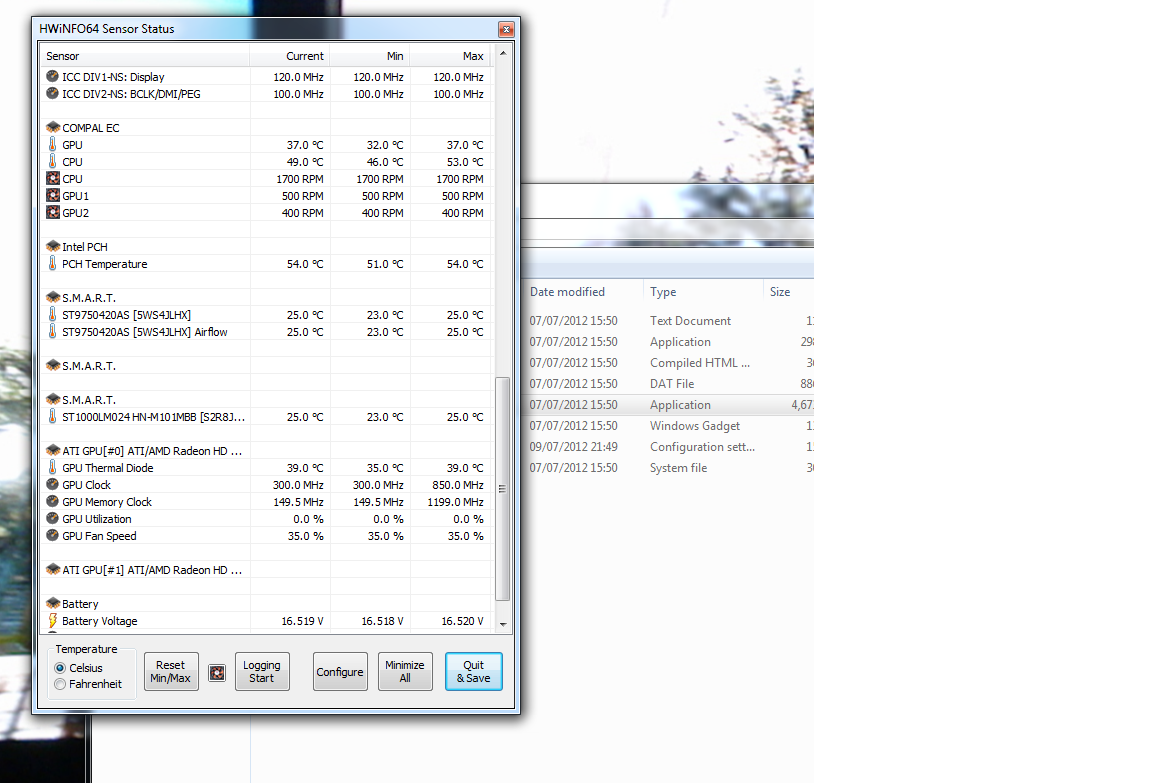Click the sensor list scroll up arrow
The height and width of the screenshot is (783, 1152).
[x=503, y=54]
